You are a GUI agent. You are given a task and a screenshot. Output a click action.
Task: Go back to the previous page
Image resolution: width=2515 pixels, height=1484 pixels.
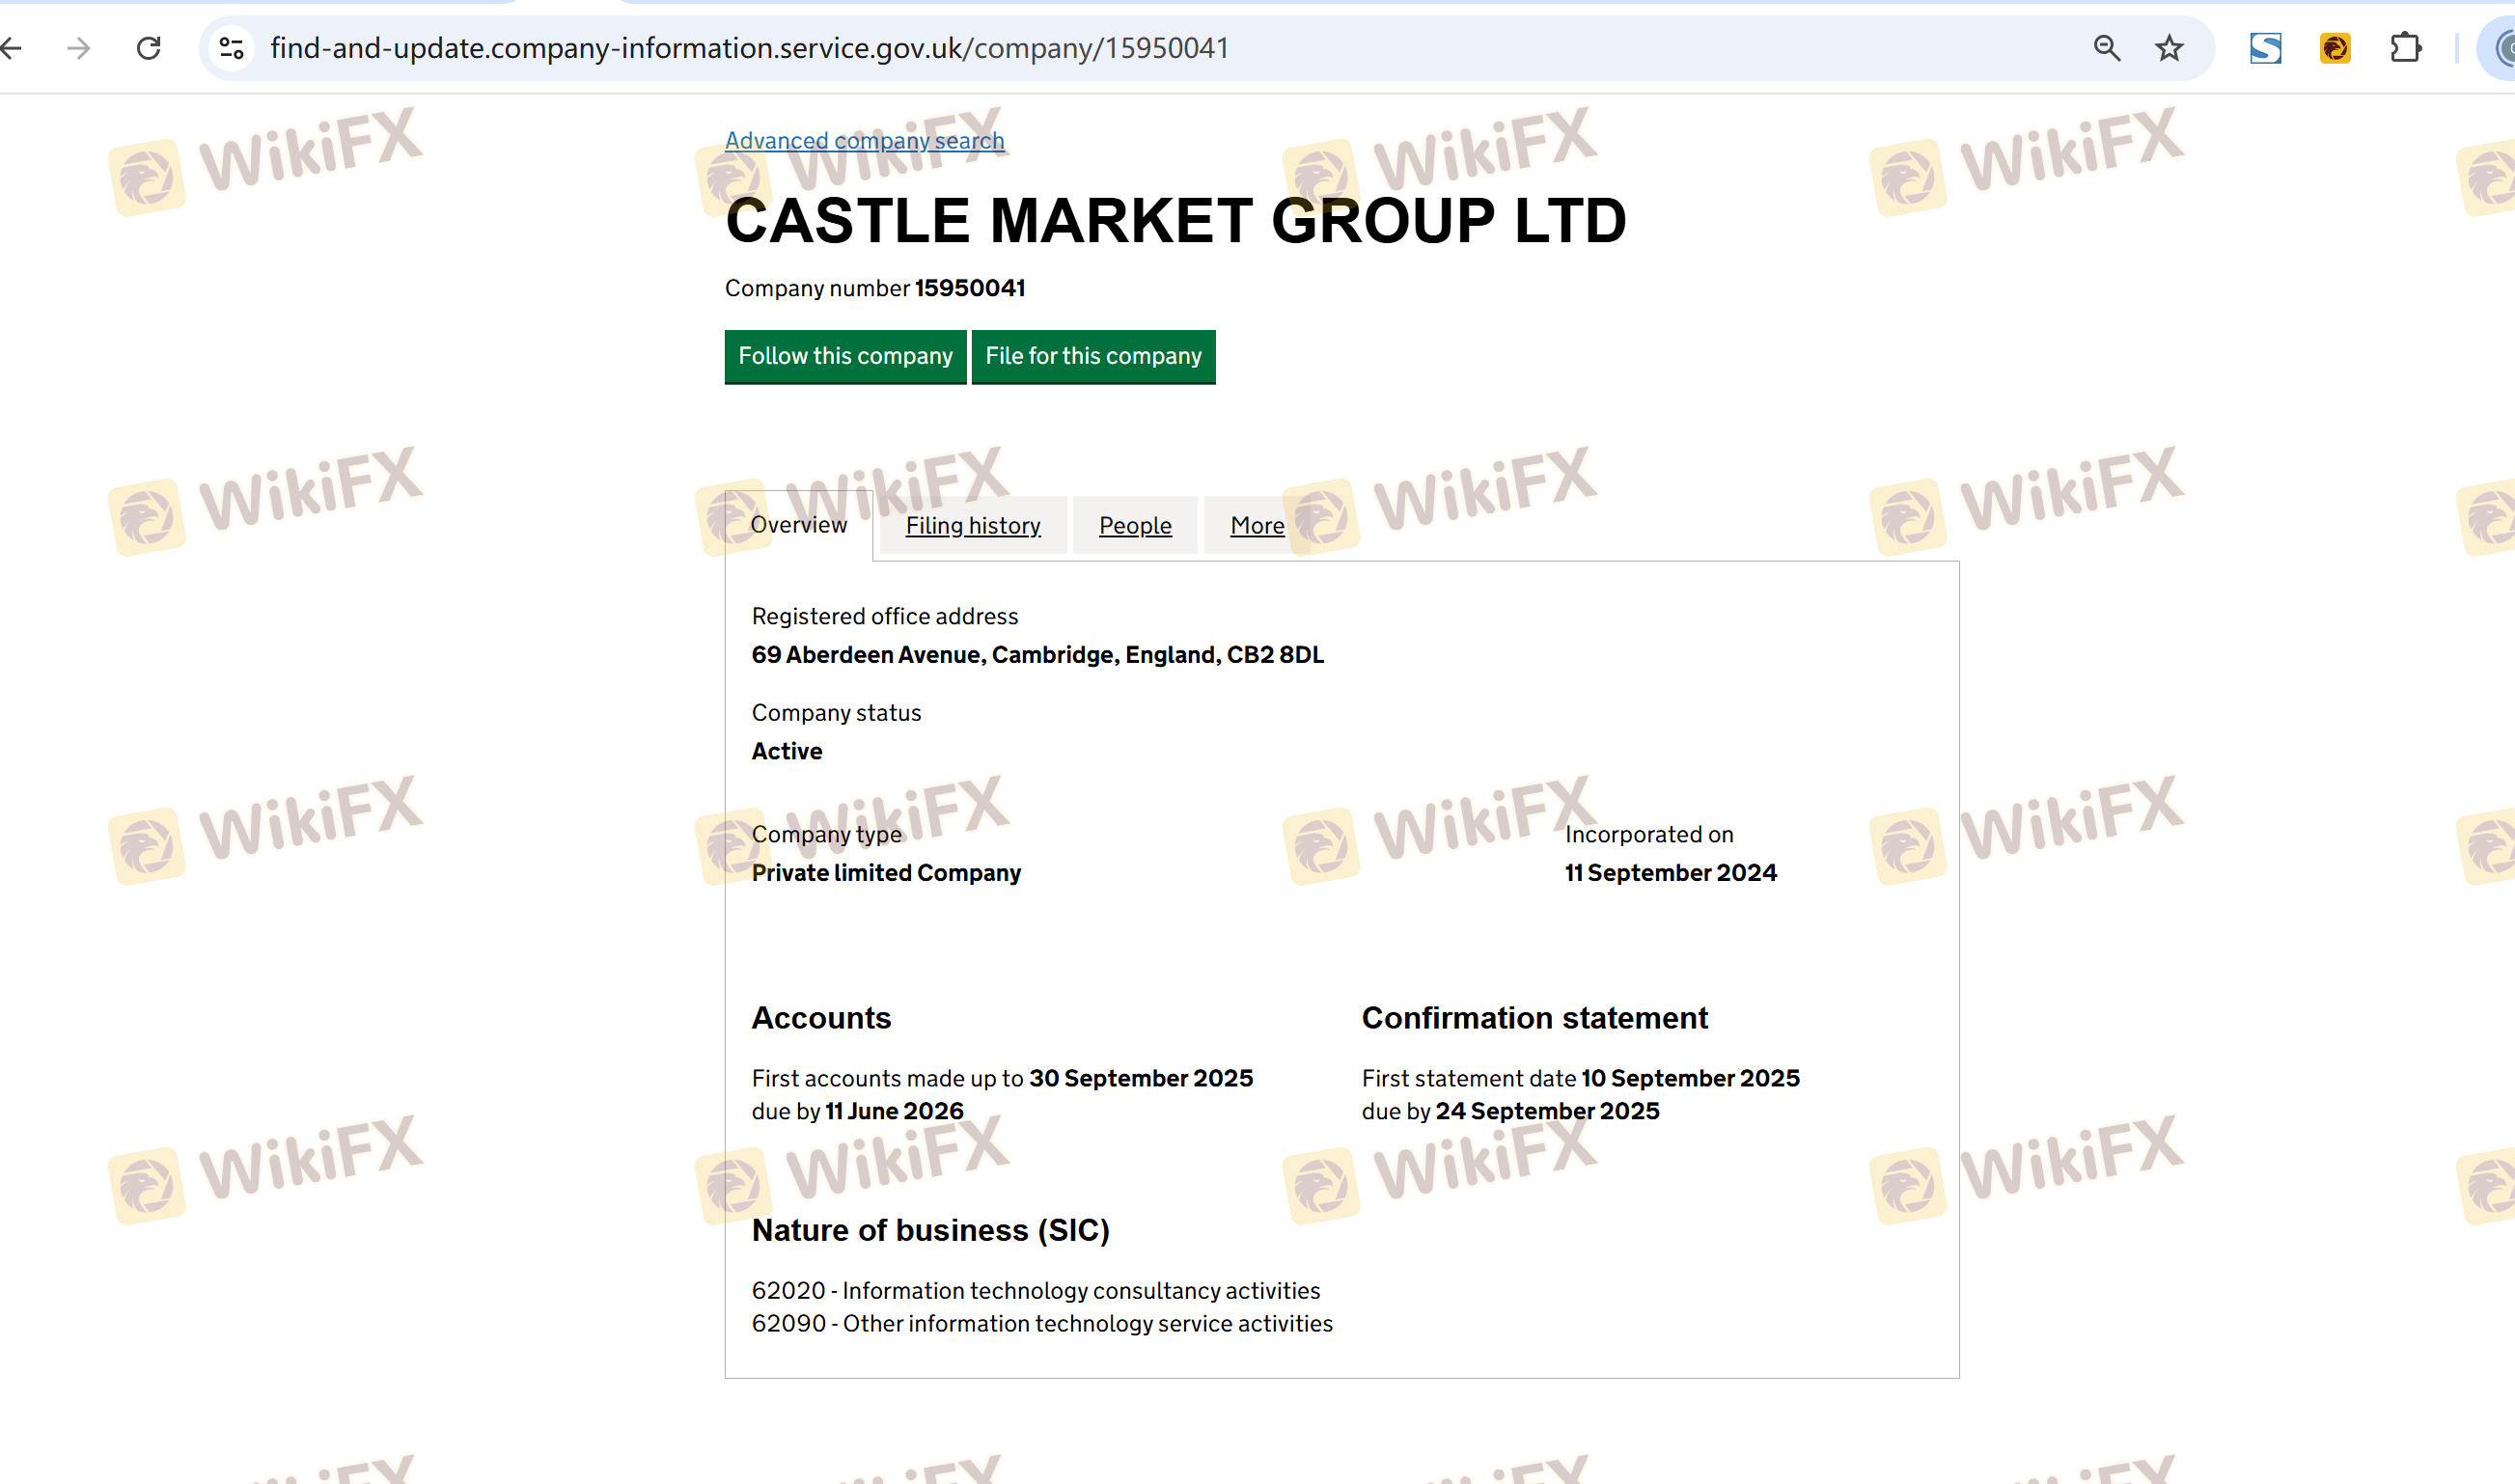click(x=12, y=48)
